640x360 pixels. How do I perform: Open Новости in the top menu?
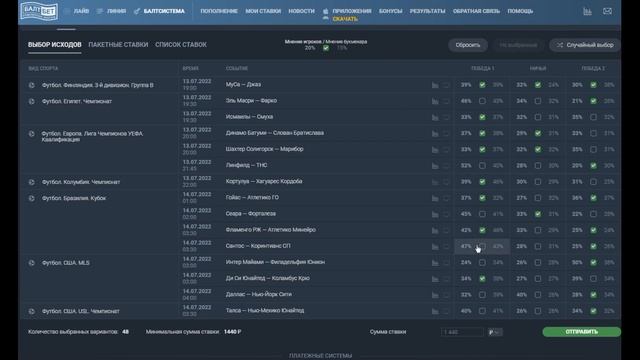click(302, 11)
